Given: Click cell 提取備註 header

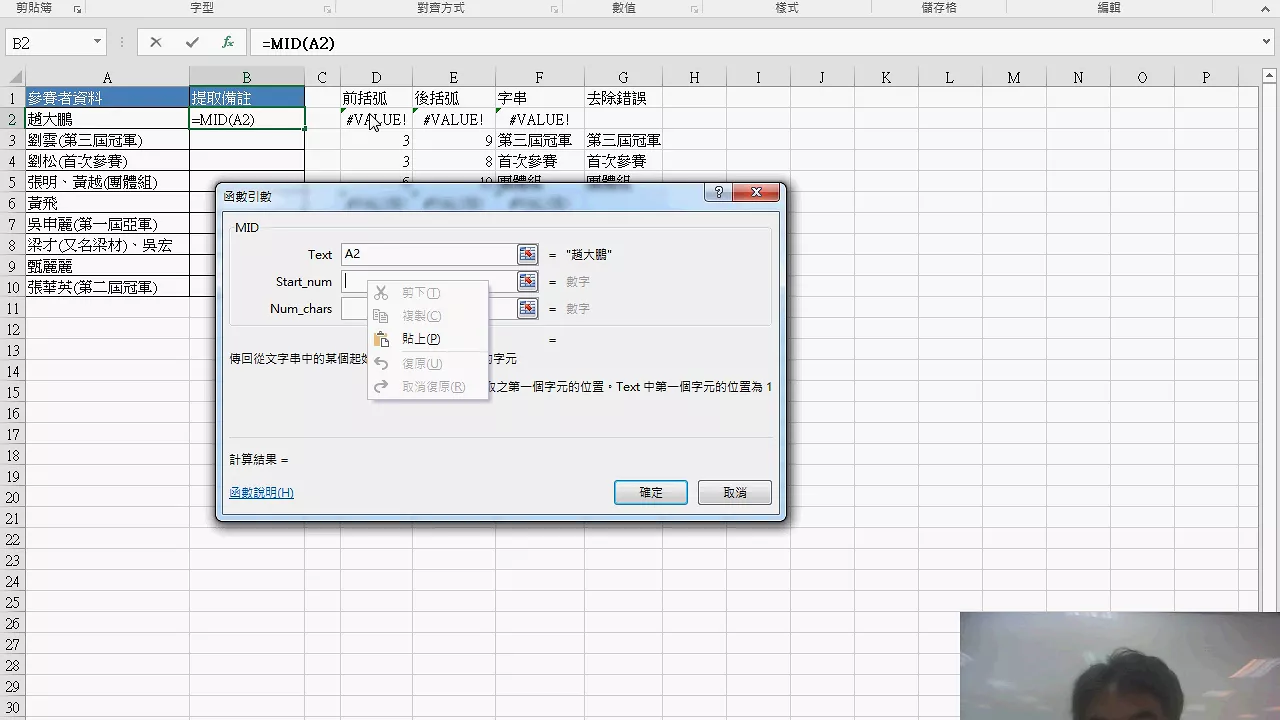Looking at the screenshot, I should 247,98.
